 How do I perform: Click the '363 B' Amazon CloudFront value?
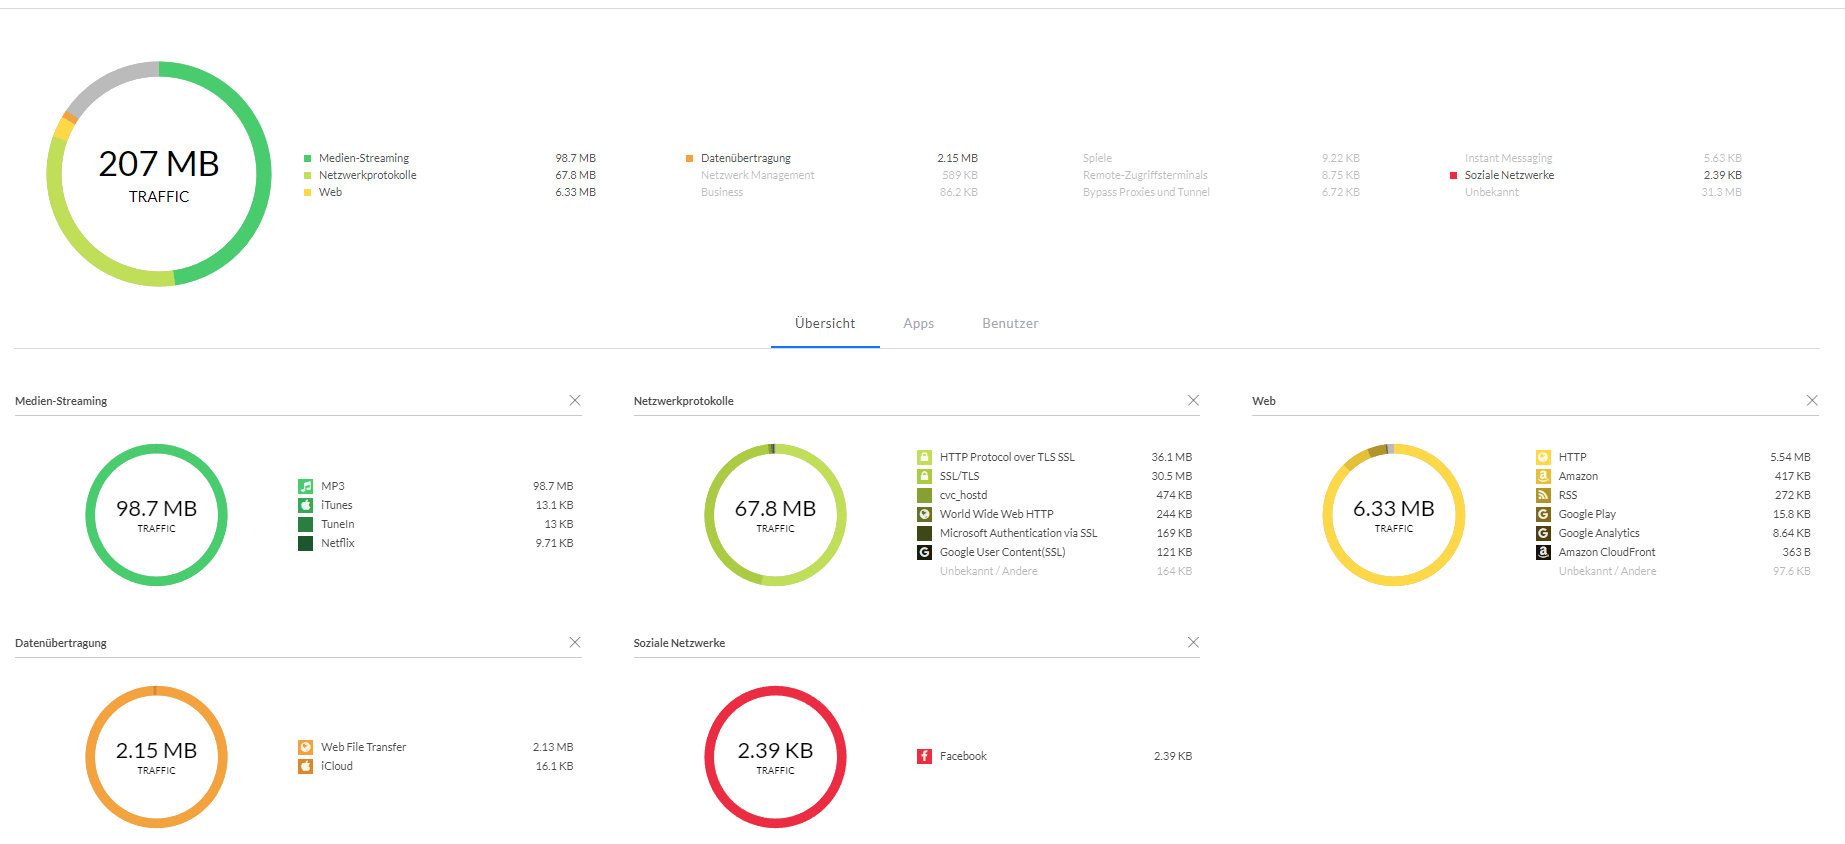1796,552
